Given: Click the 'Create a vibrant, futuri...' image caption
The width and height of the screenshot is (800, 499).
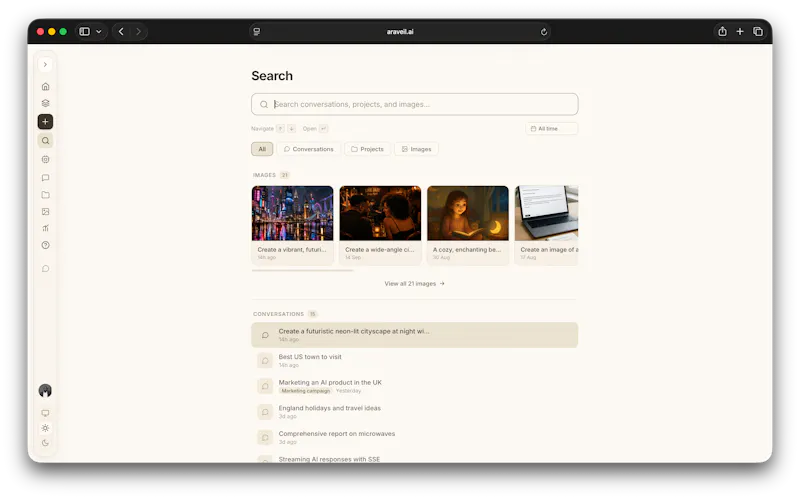Looking at the screenshot, I should point(292,250).
